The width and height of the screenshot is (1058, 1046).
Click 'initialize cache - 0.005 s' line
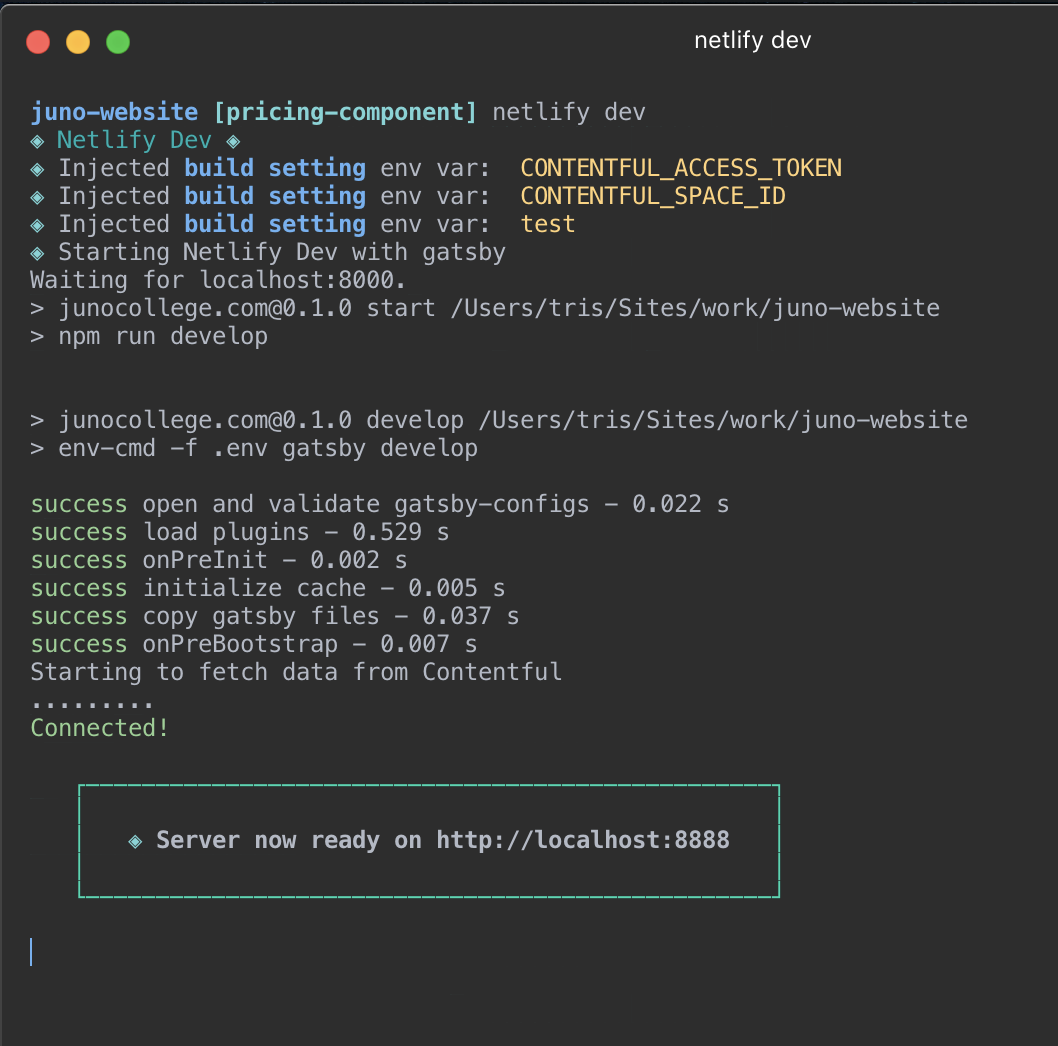(x=268, y=588)
